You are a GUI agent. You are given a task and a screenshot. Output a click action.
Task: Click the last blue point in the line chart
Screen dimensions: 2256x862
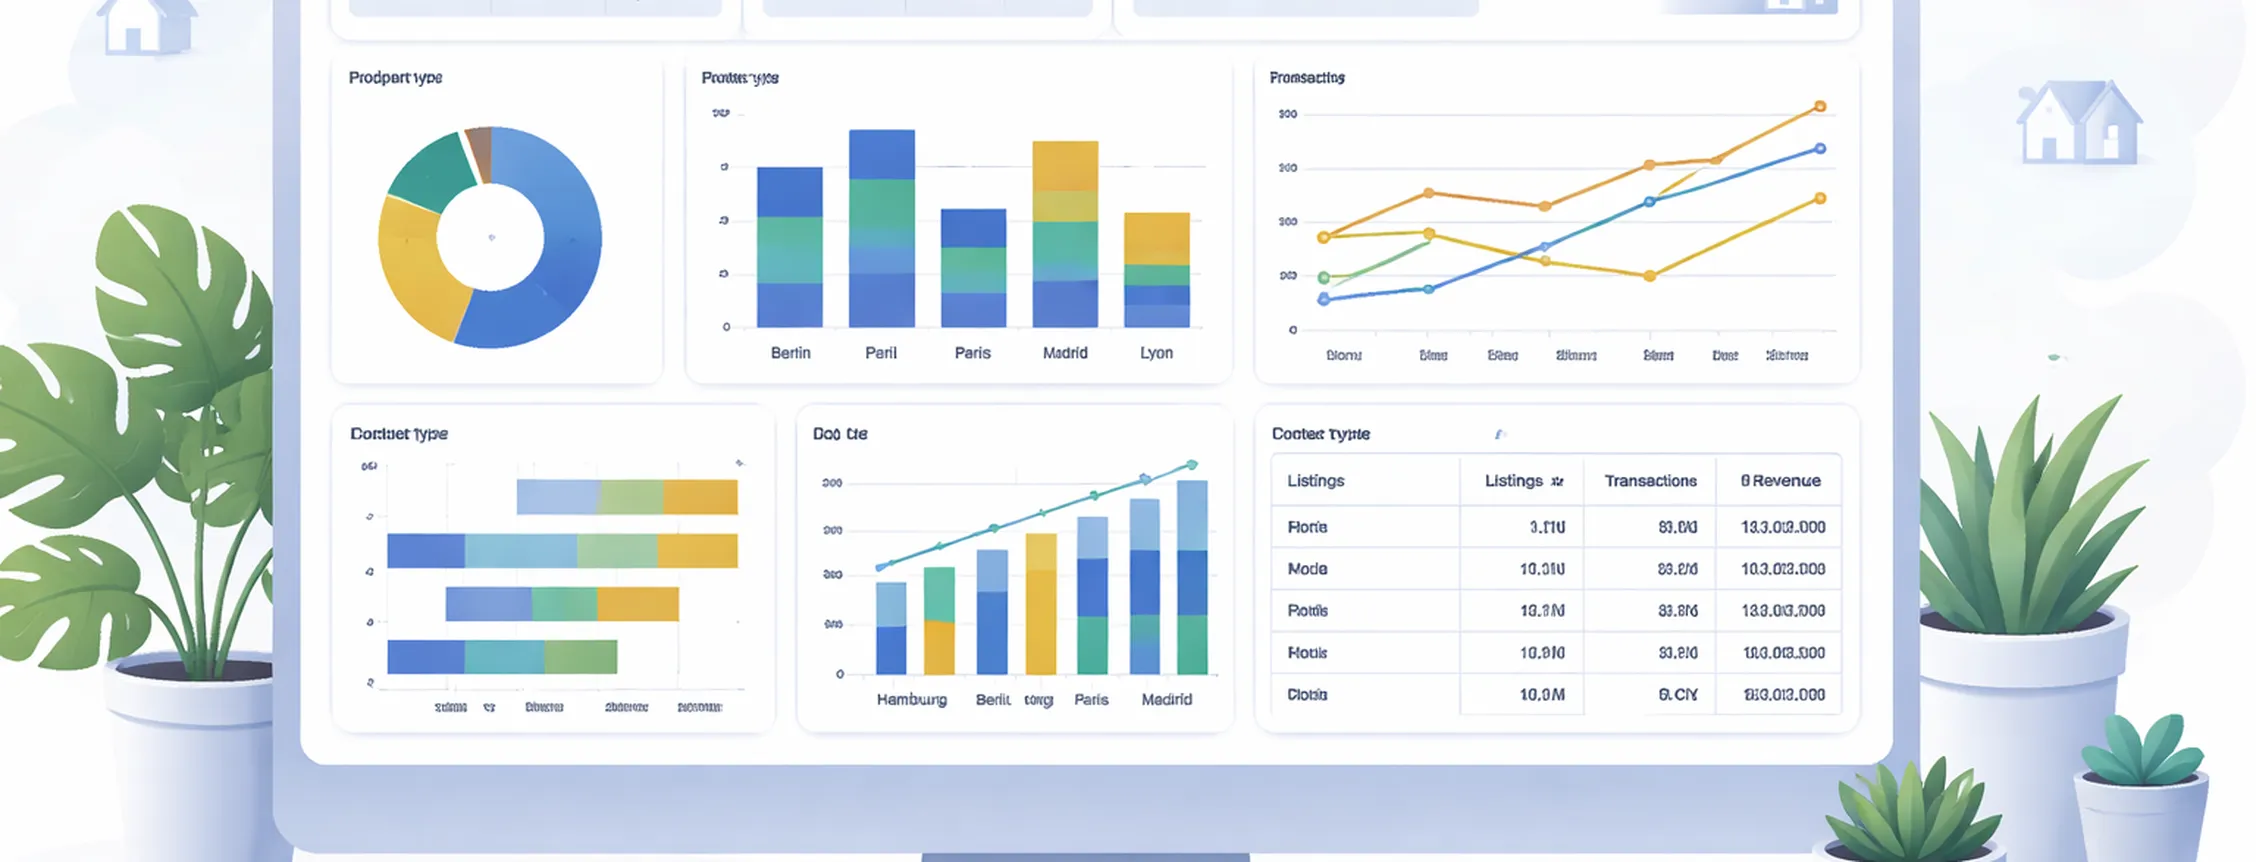(x=1820, y=148)
